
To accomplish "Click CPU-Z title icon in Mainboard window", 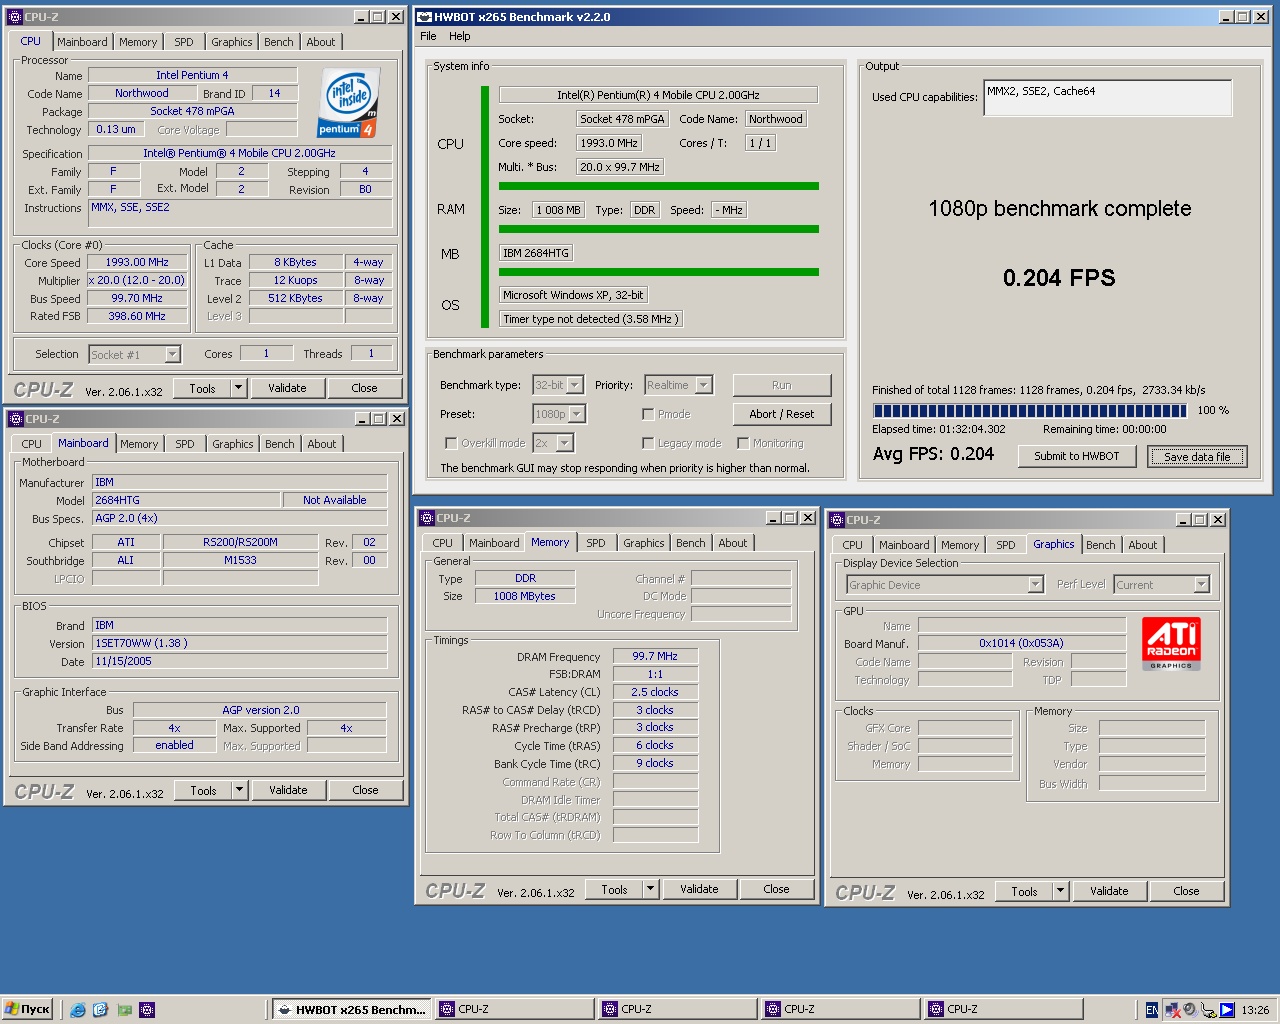I will 15,419.
